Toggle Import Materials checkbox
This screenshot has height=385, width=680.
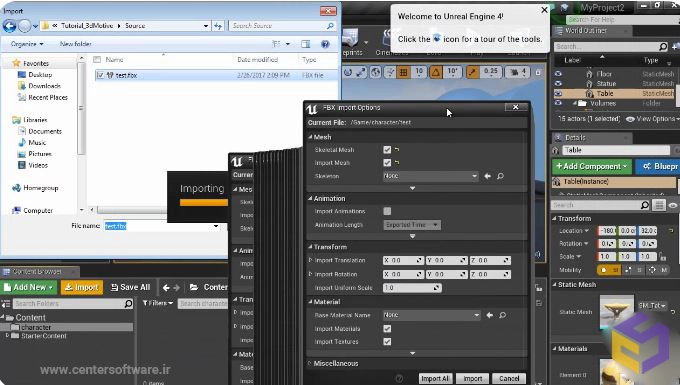coord(387,329)
